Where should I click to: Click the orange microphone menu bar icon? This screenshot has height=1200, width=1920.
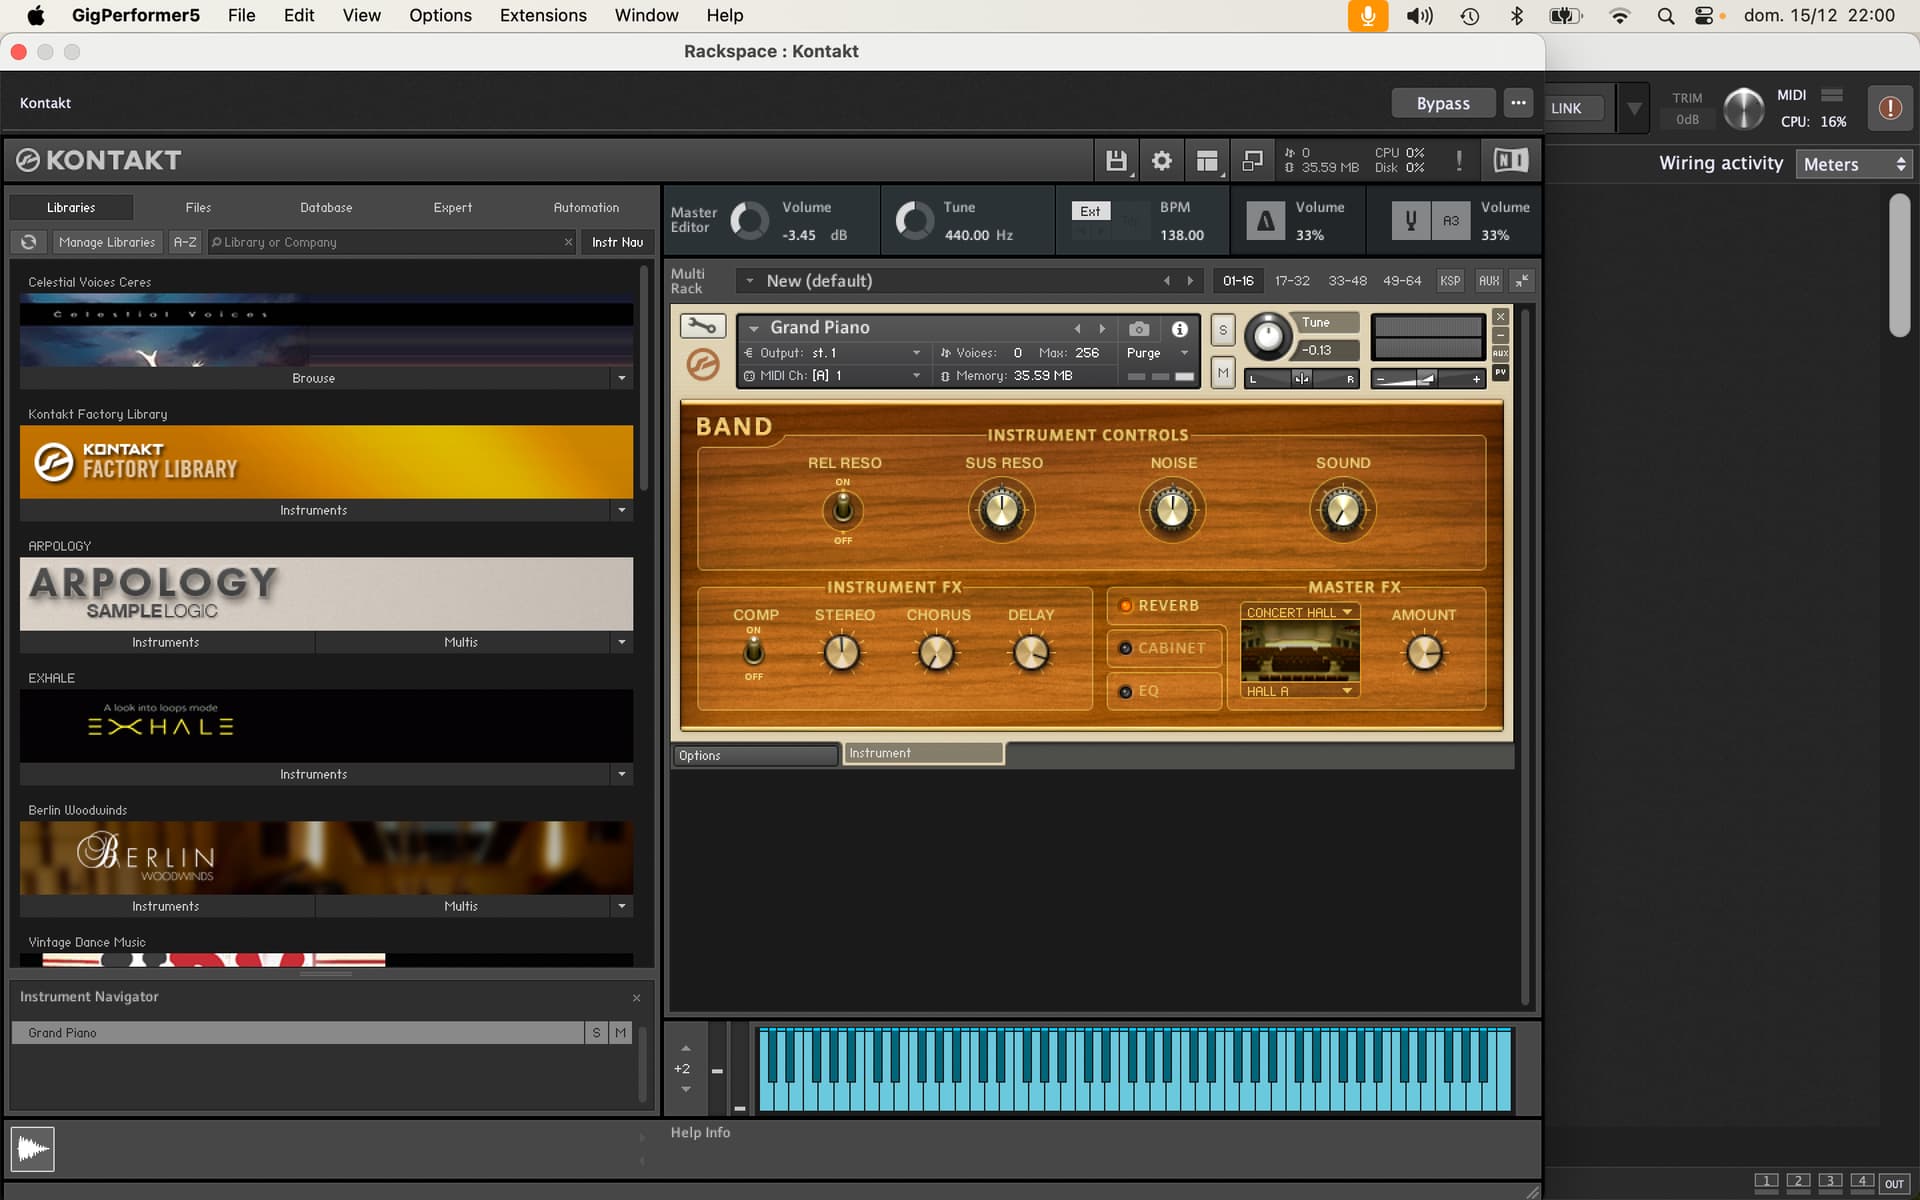[1367, 16]
